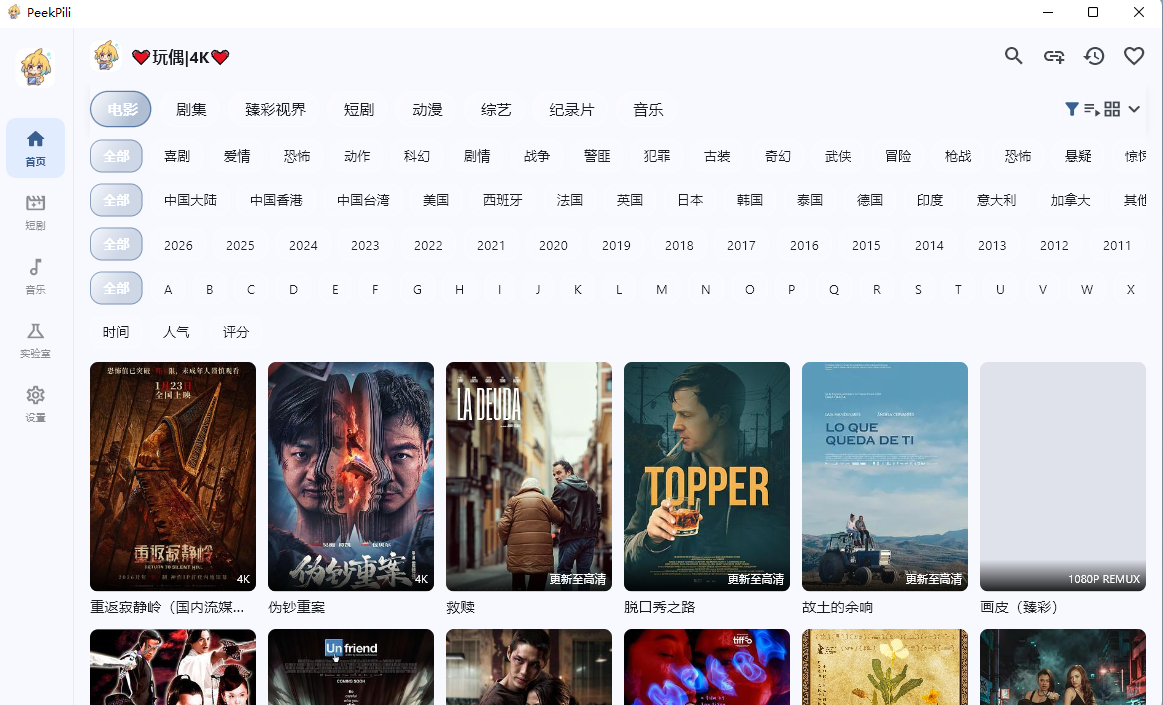Open the Topper 脱口秀之路 poster
Viewport: 1163px width, 705px height.
point(707,476)
